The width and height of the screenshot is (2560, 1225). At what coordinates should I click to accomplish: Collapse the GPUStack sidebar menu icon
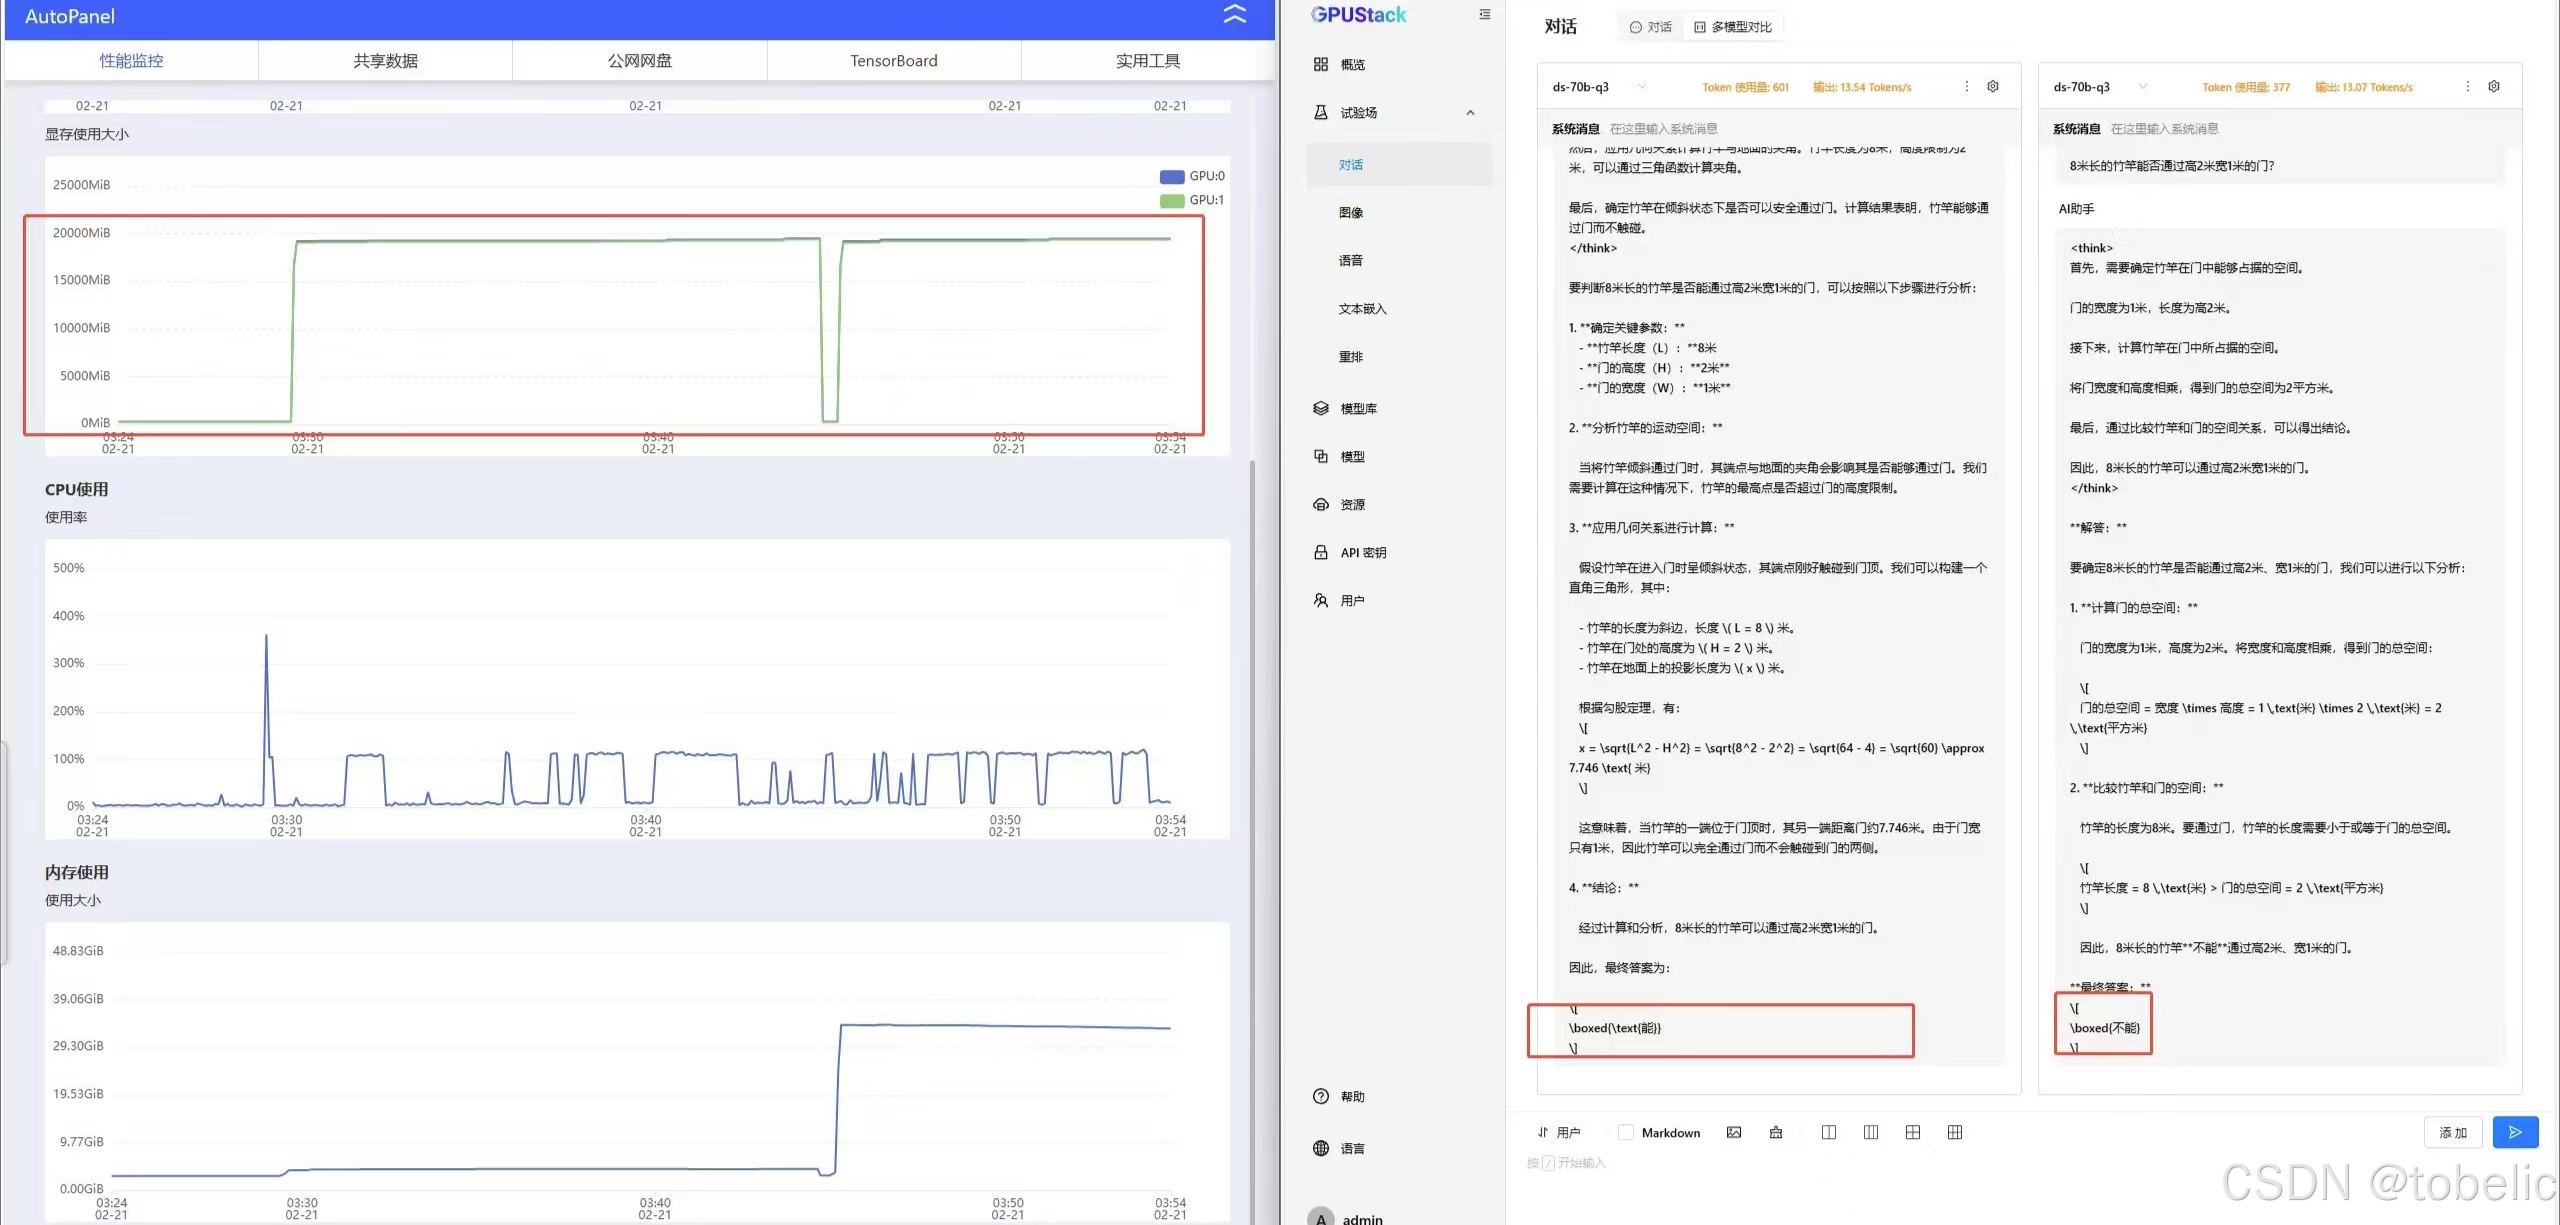pyautogui.click(x=1484, y=15)
